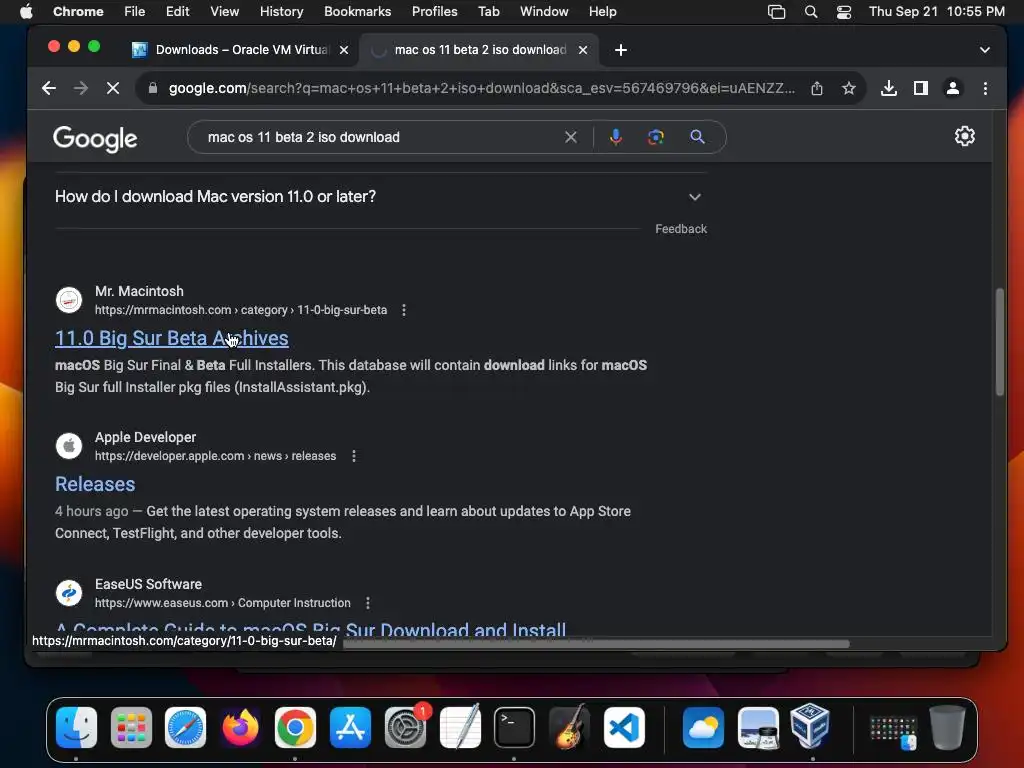Launch Firefox from the Dock

(240, 728)
